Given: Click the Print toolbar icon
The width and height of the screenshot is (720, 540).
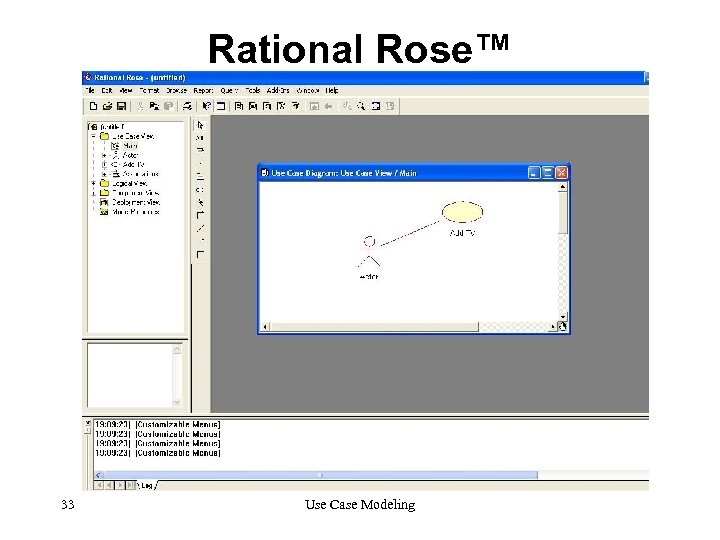Looking at the screenshot, I should tap(187, 106).
